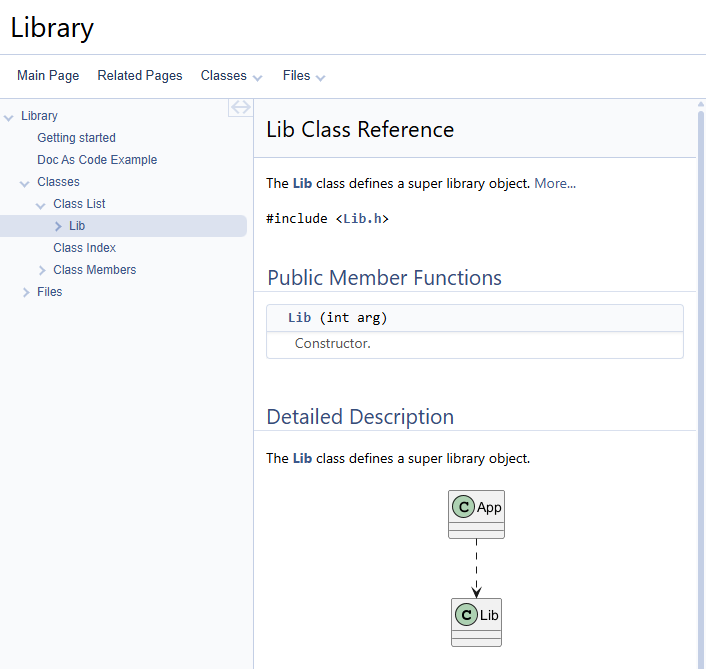Expand the Lib tree node arrow
Screen dimensions: 706x669
point(58,226)
